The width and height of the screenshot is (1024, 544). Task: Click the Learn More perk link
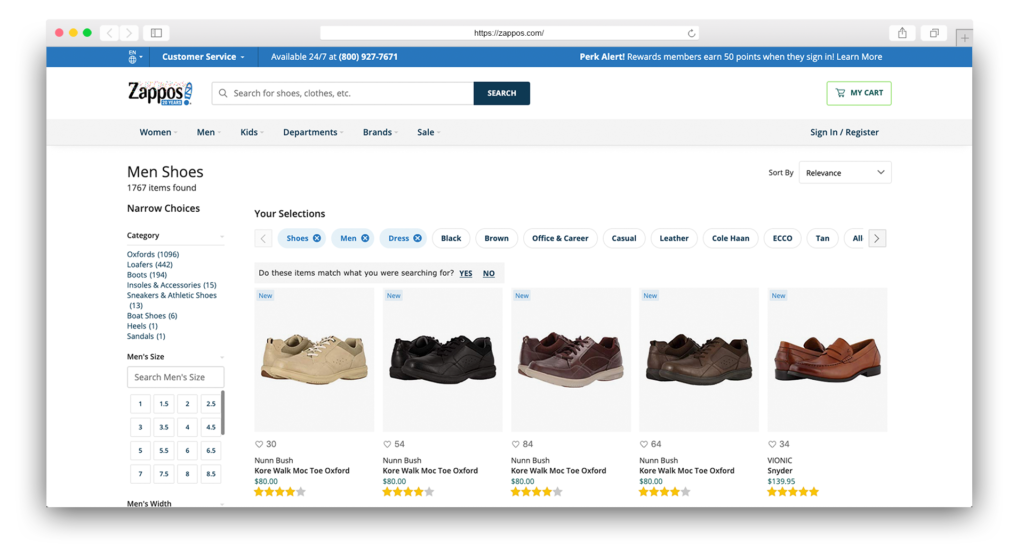tap(859, 57)
